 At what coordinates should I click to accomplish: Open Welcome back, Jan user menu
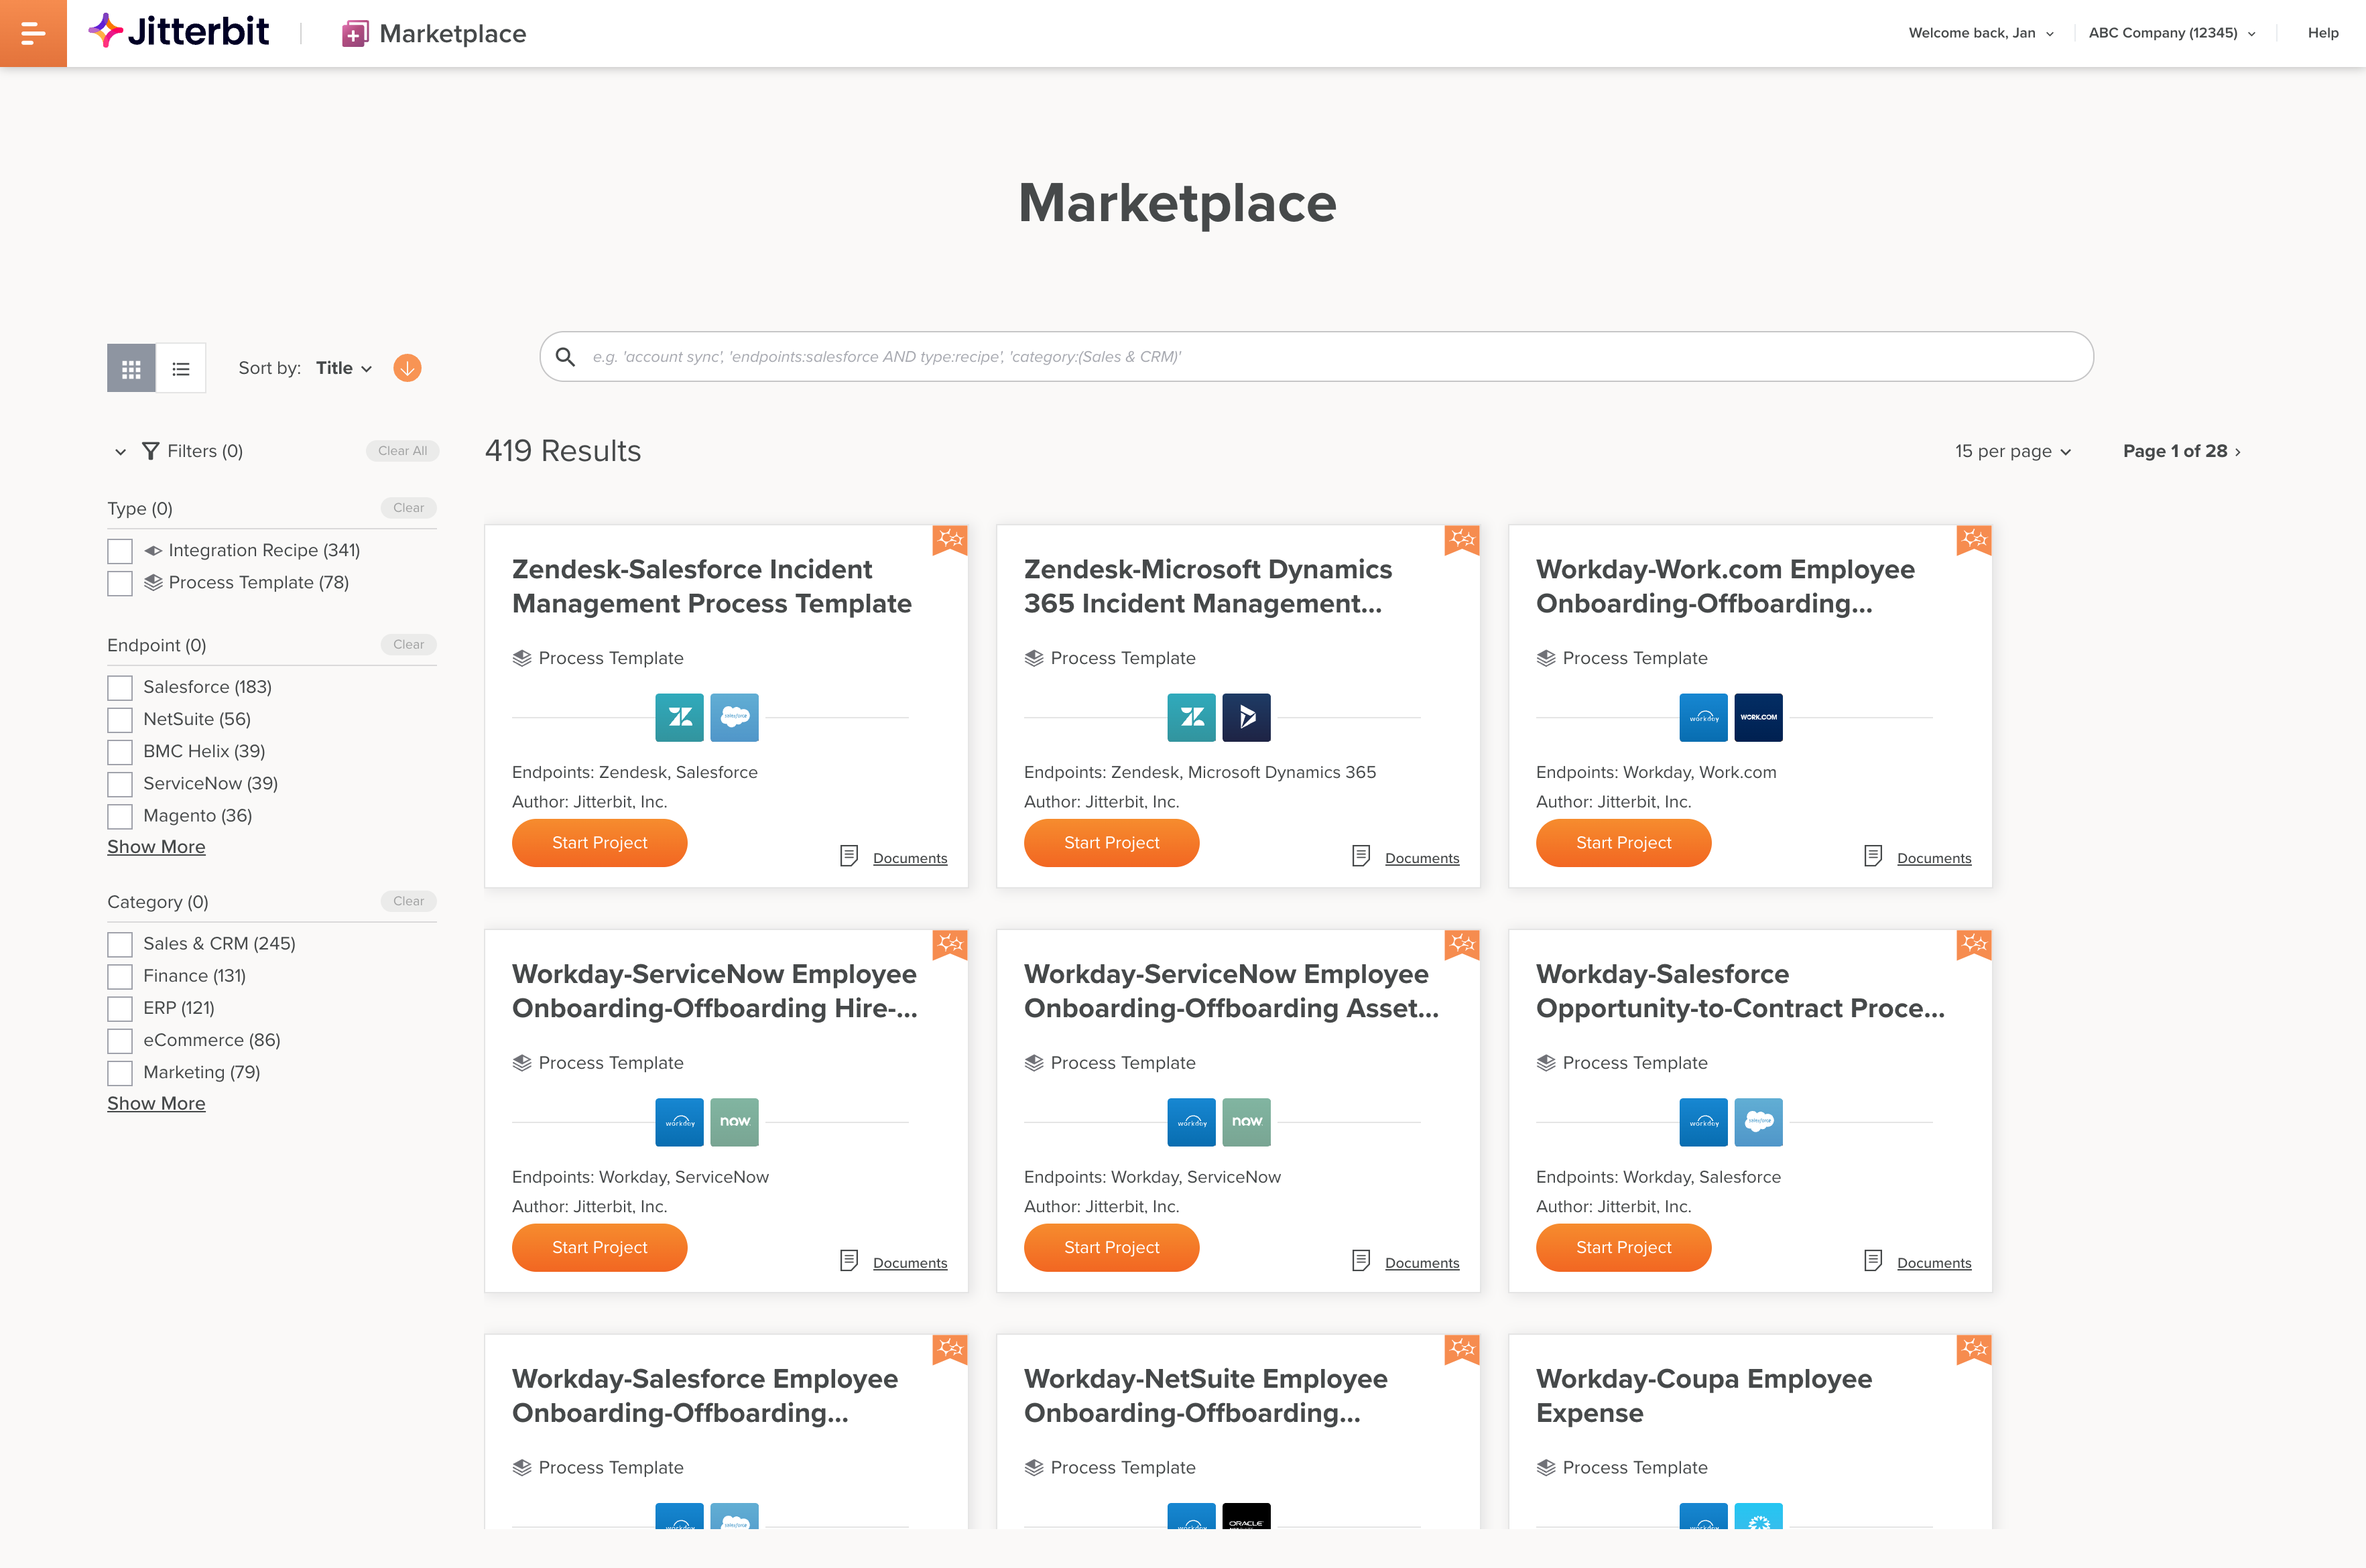point(1981,33)
